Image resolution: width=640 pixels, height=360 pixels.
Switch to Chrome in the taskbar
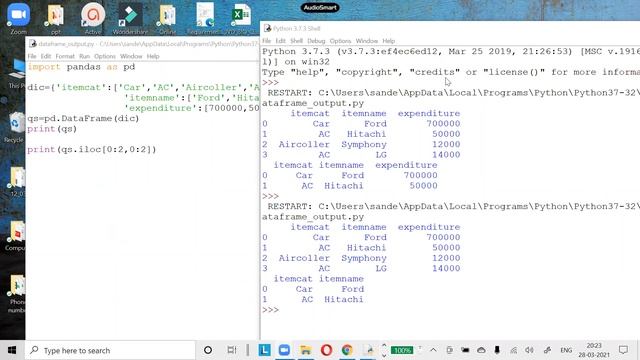pos(347,350)
